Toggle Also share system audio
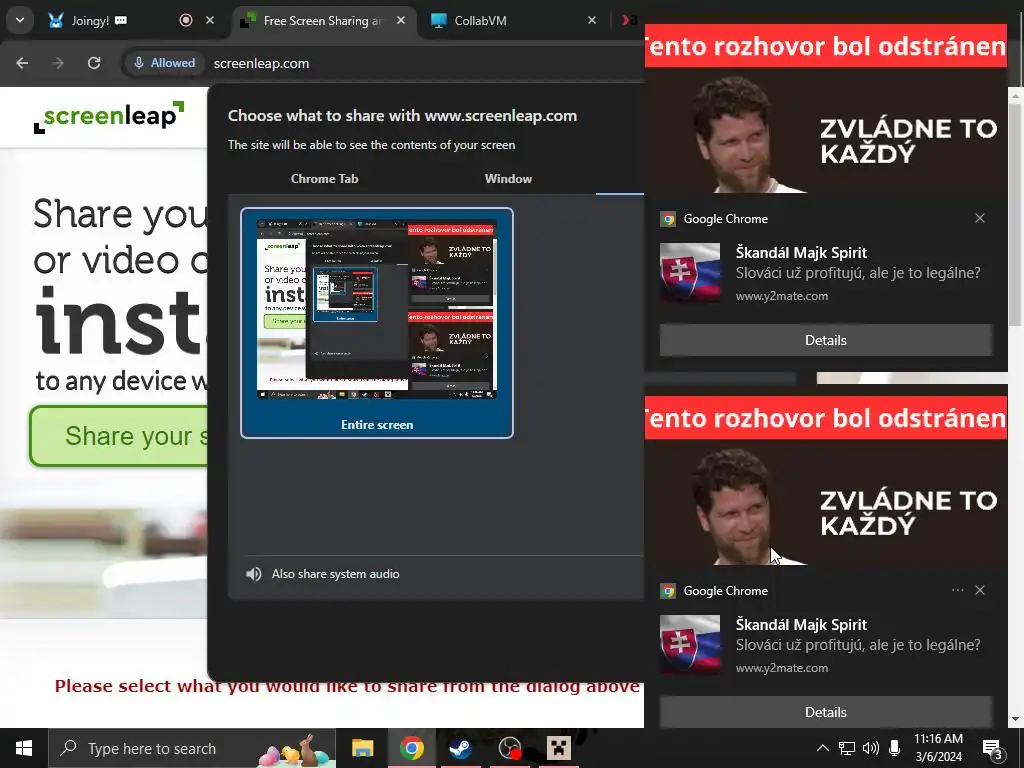The height and width of the screenshot is (768, 1024). (335, 574)
